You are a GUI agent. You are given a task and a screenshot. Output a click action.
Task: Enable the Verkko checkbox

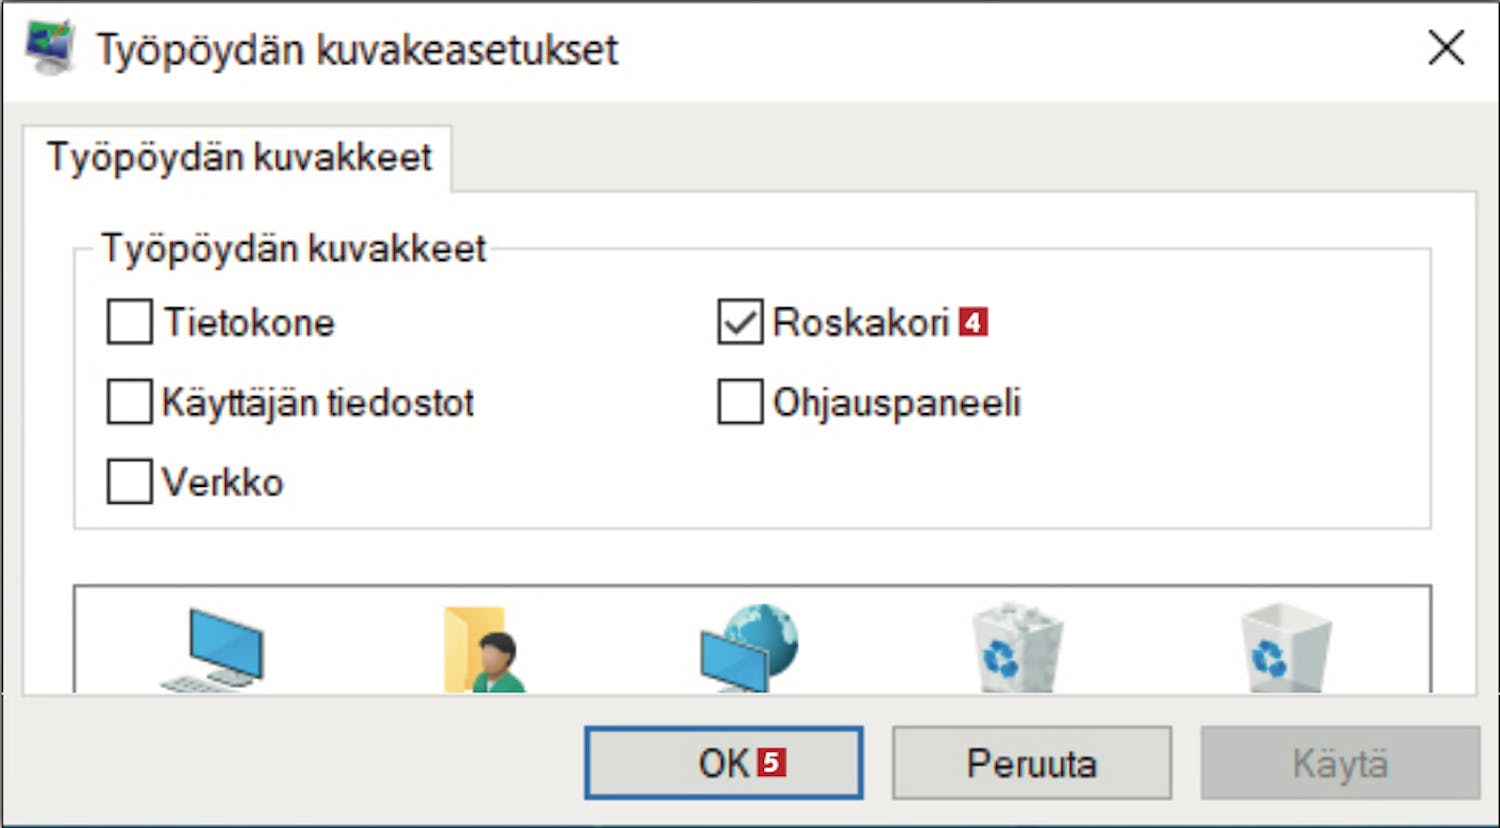tap(130, 482)
